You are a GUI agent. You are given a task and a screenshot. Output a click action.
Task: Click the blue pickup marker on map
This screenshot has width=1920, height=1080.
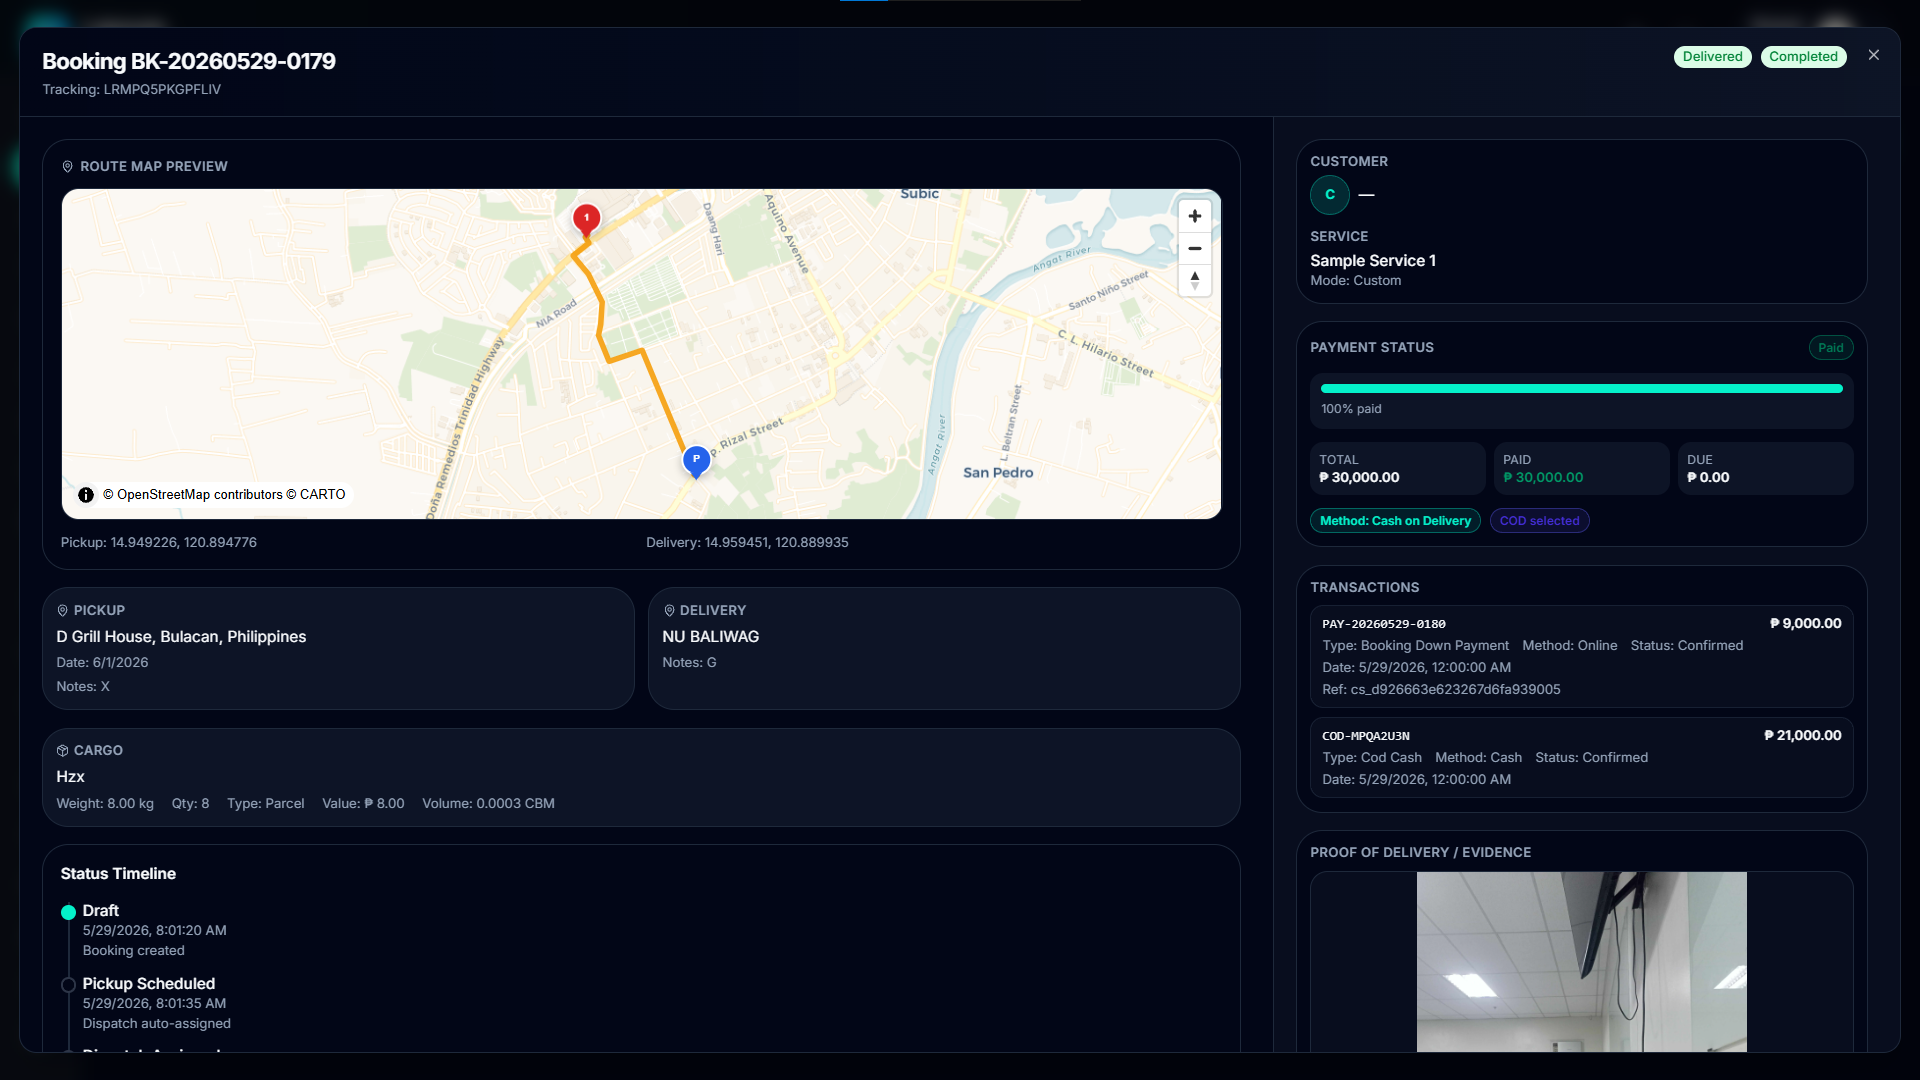click(696, 461)
